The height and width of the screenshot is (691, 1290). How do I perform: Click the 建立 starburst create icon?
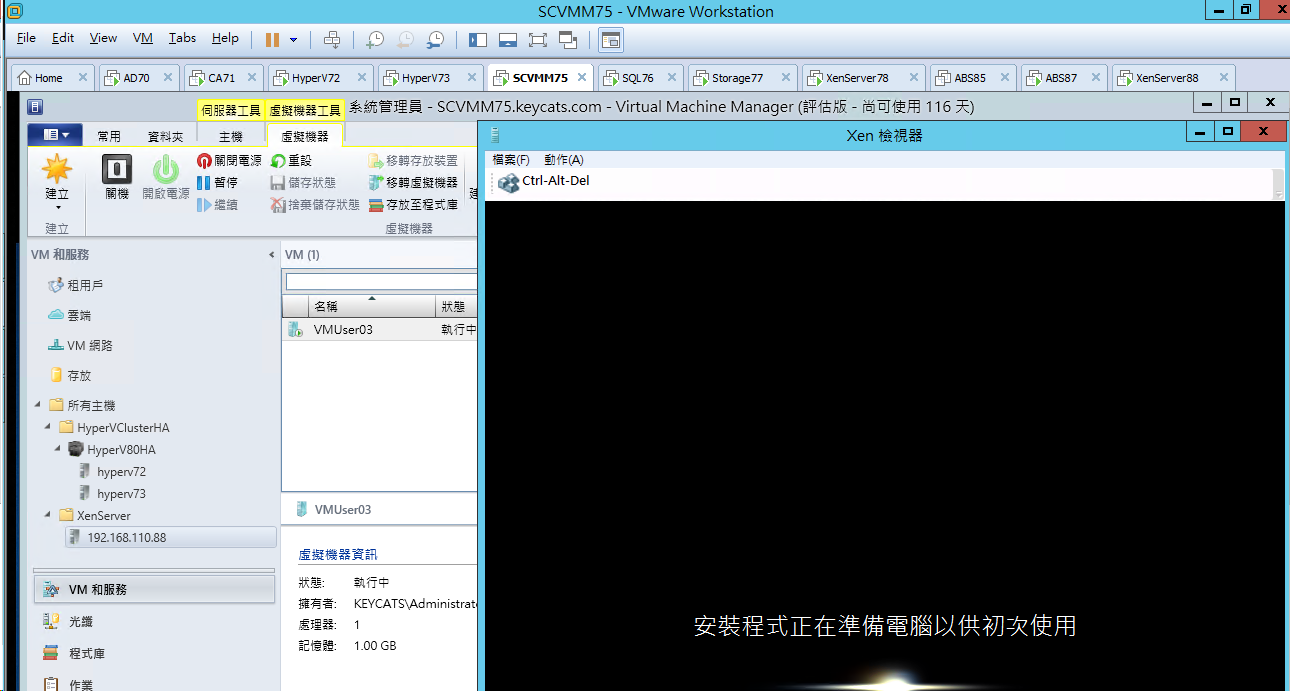(x=57, y=169)
